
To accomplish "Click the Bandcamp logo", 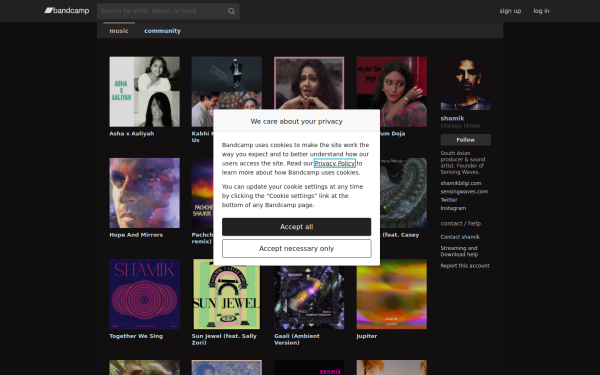I will coord(67,10).
